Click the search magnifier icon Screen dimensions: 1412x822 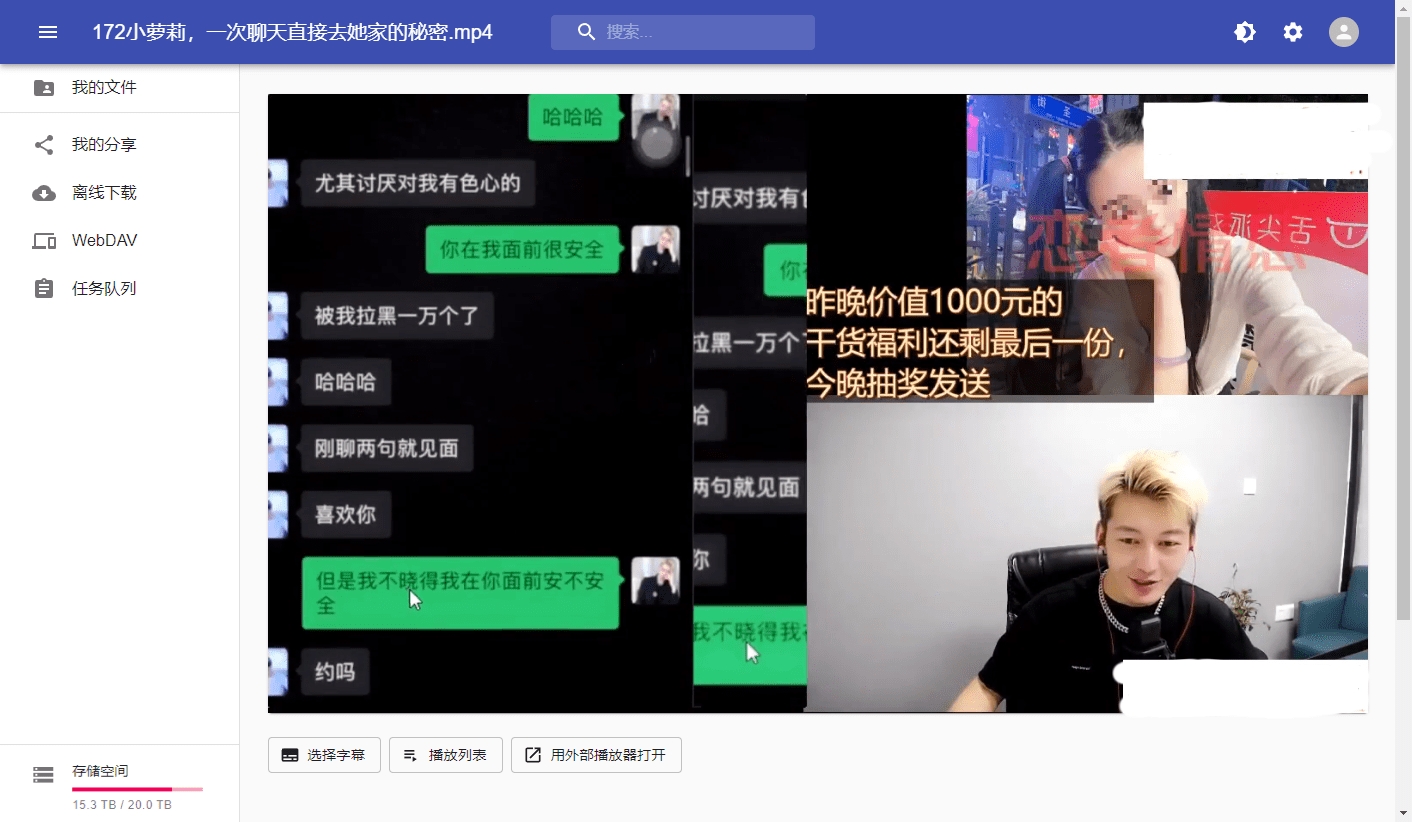pos(587,32)
